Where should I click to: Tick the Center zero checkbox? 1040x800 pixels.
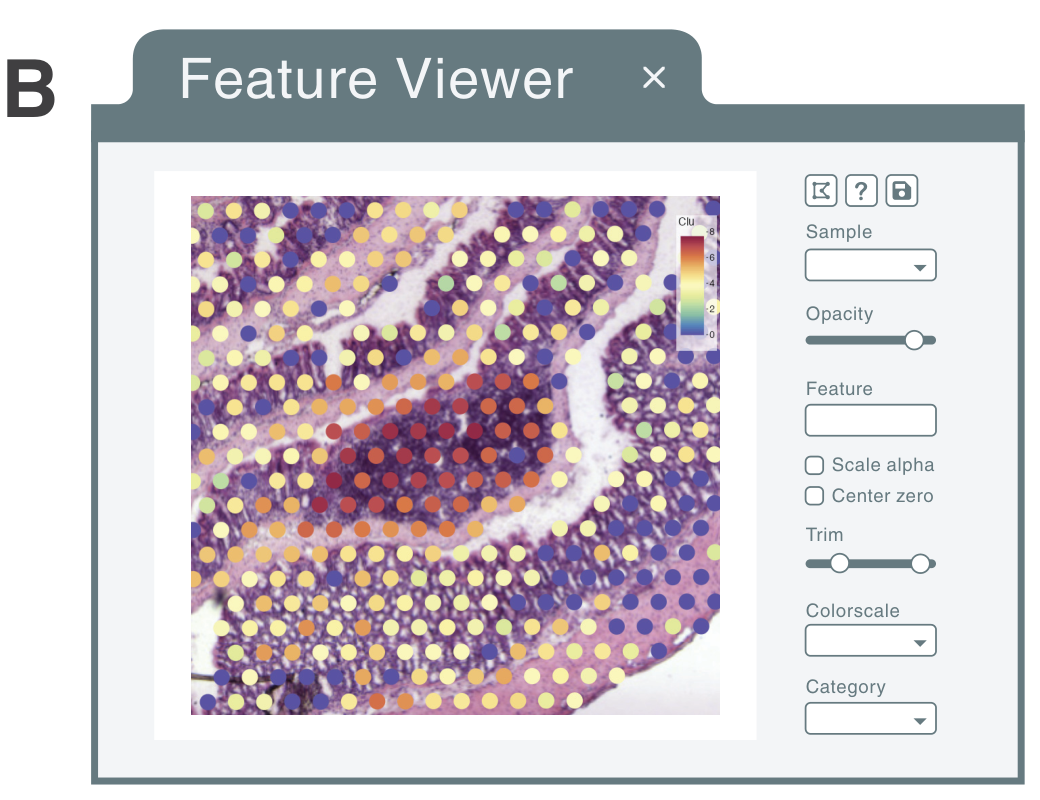pos(815,496)
